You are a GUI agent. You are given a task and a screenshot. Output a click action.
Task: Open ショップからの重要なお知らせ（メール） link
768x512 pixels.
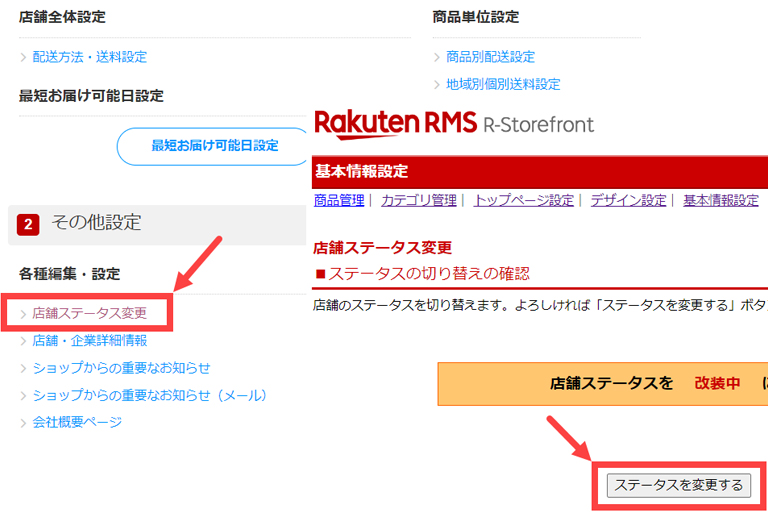click(x=150, y=395)
